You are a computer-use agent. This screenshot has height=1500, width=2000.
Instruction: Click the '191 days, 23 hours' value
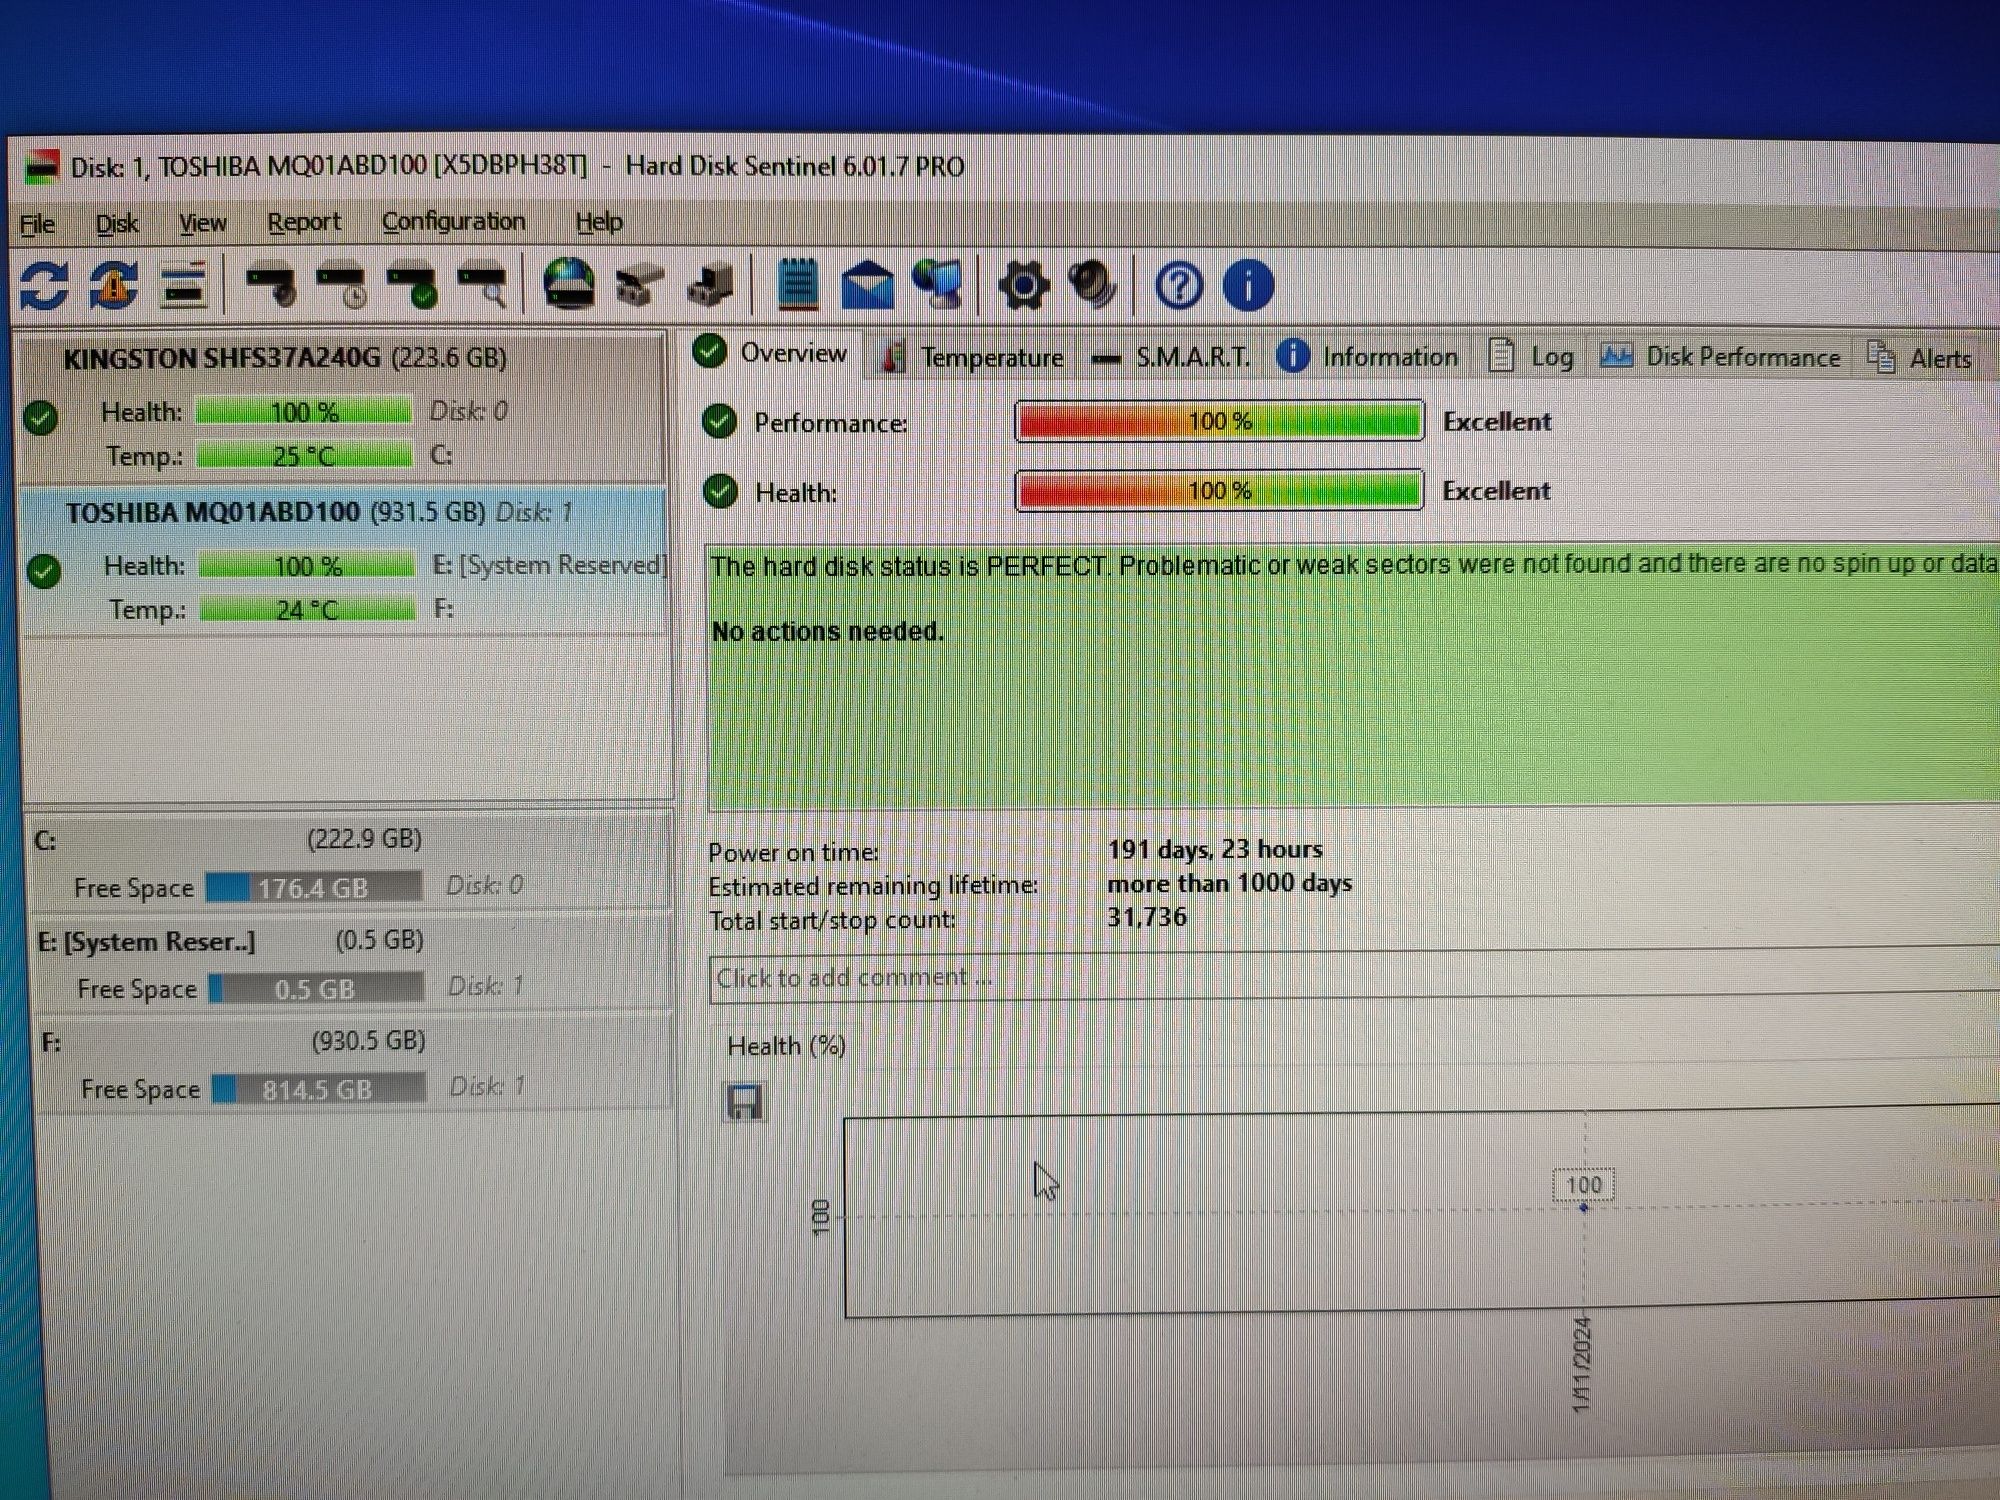point(1215,849)
